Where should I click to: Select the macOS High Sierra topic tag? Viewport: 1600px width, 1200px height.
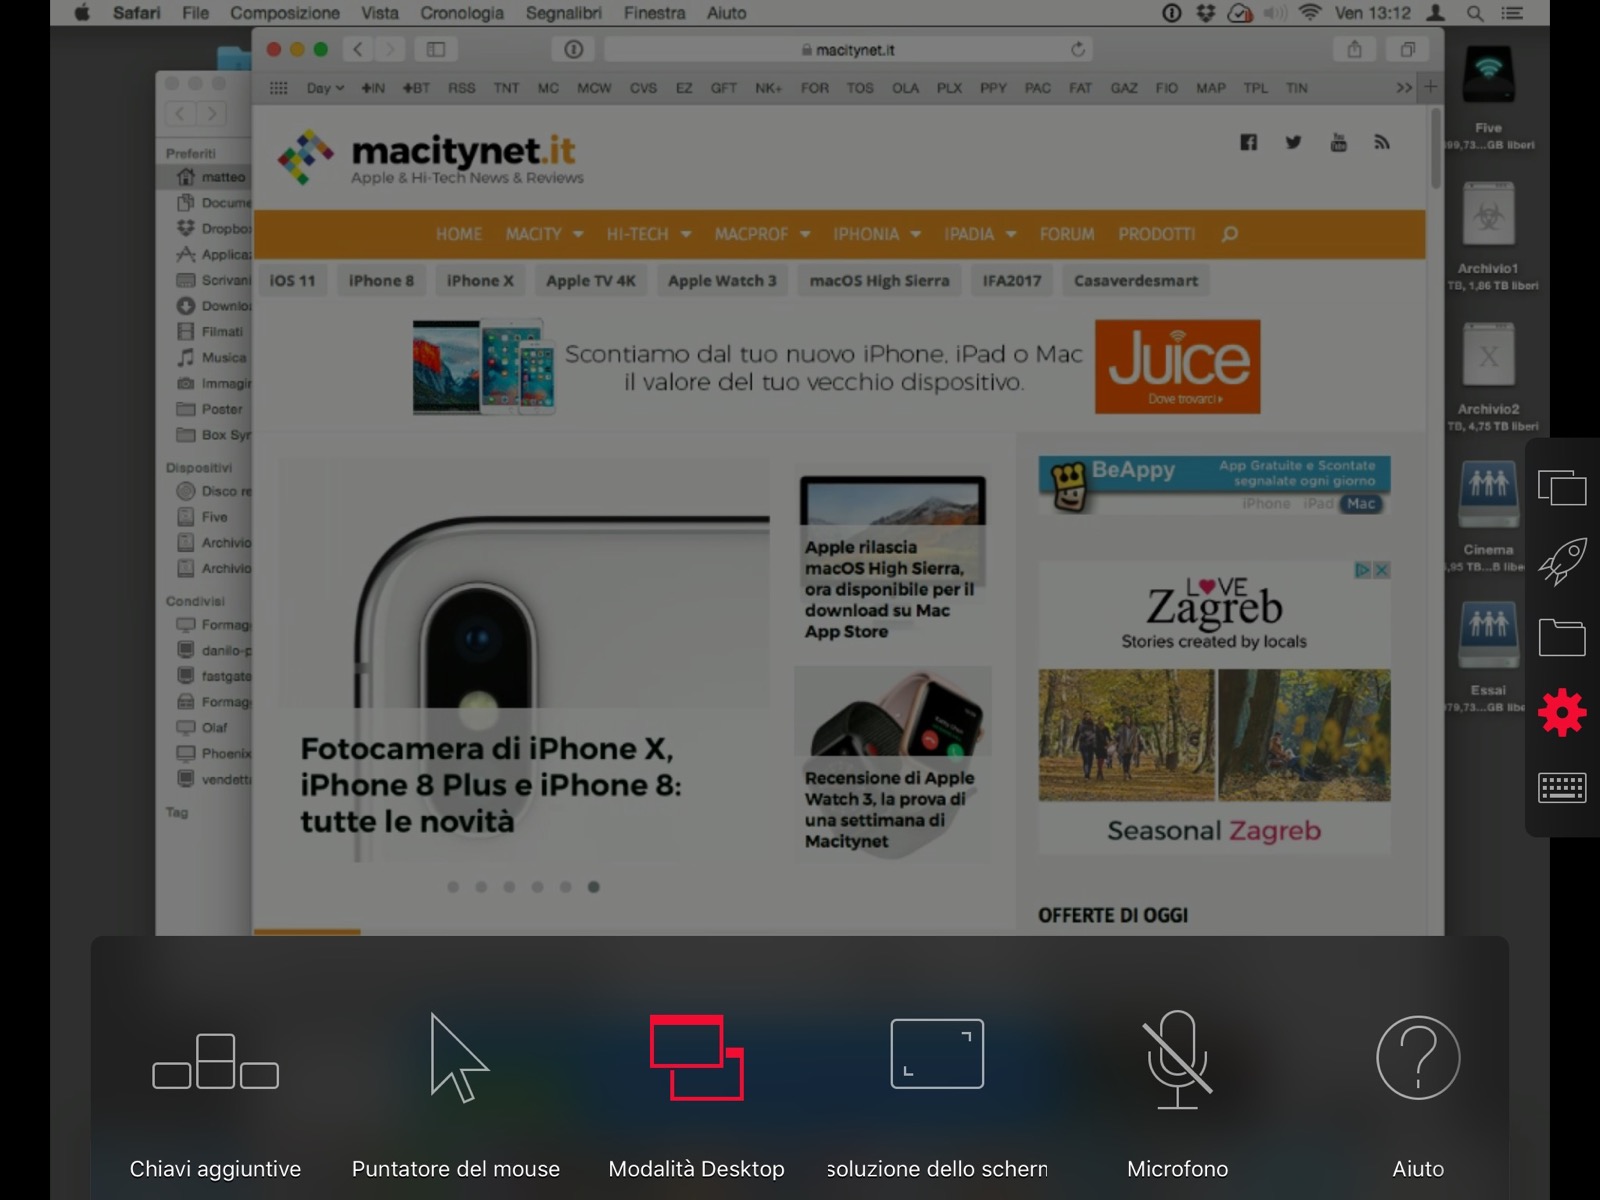tap(879, 281)
